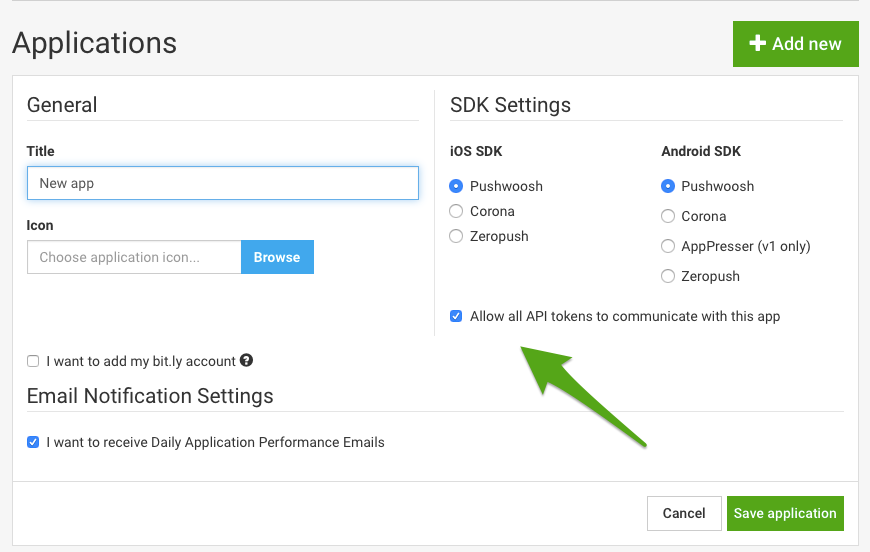Enable the bit.ly account checkbox
The height and width of the screenshot is (552, 870).
[33, 361]
